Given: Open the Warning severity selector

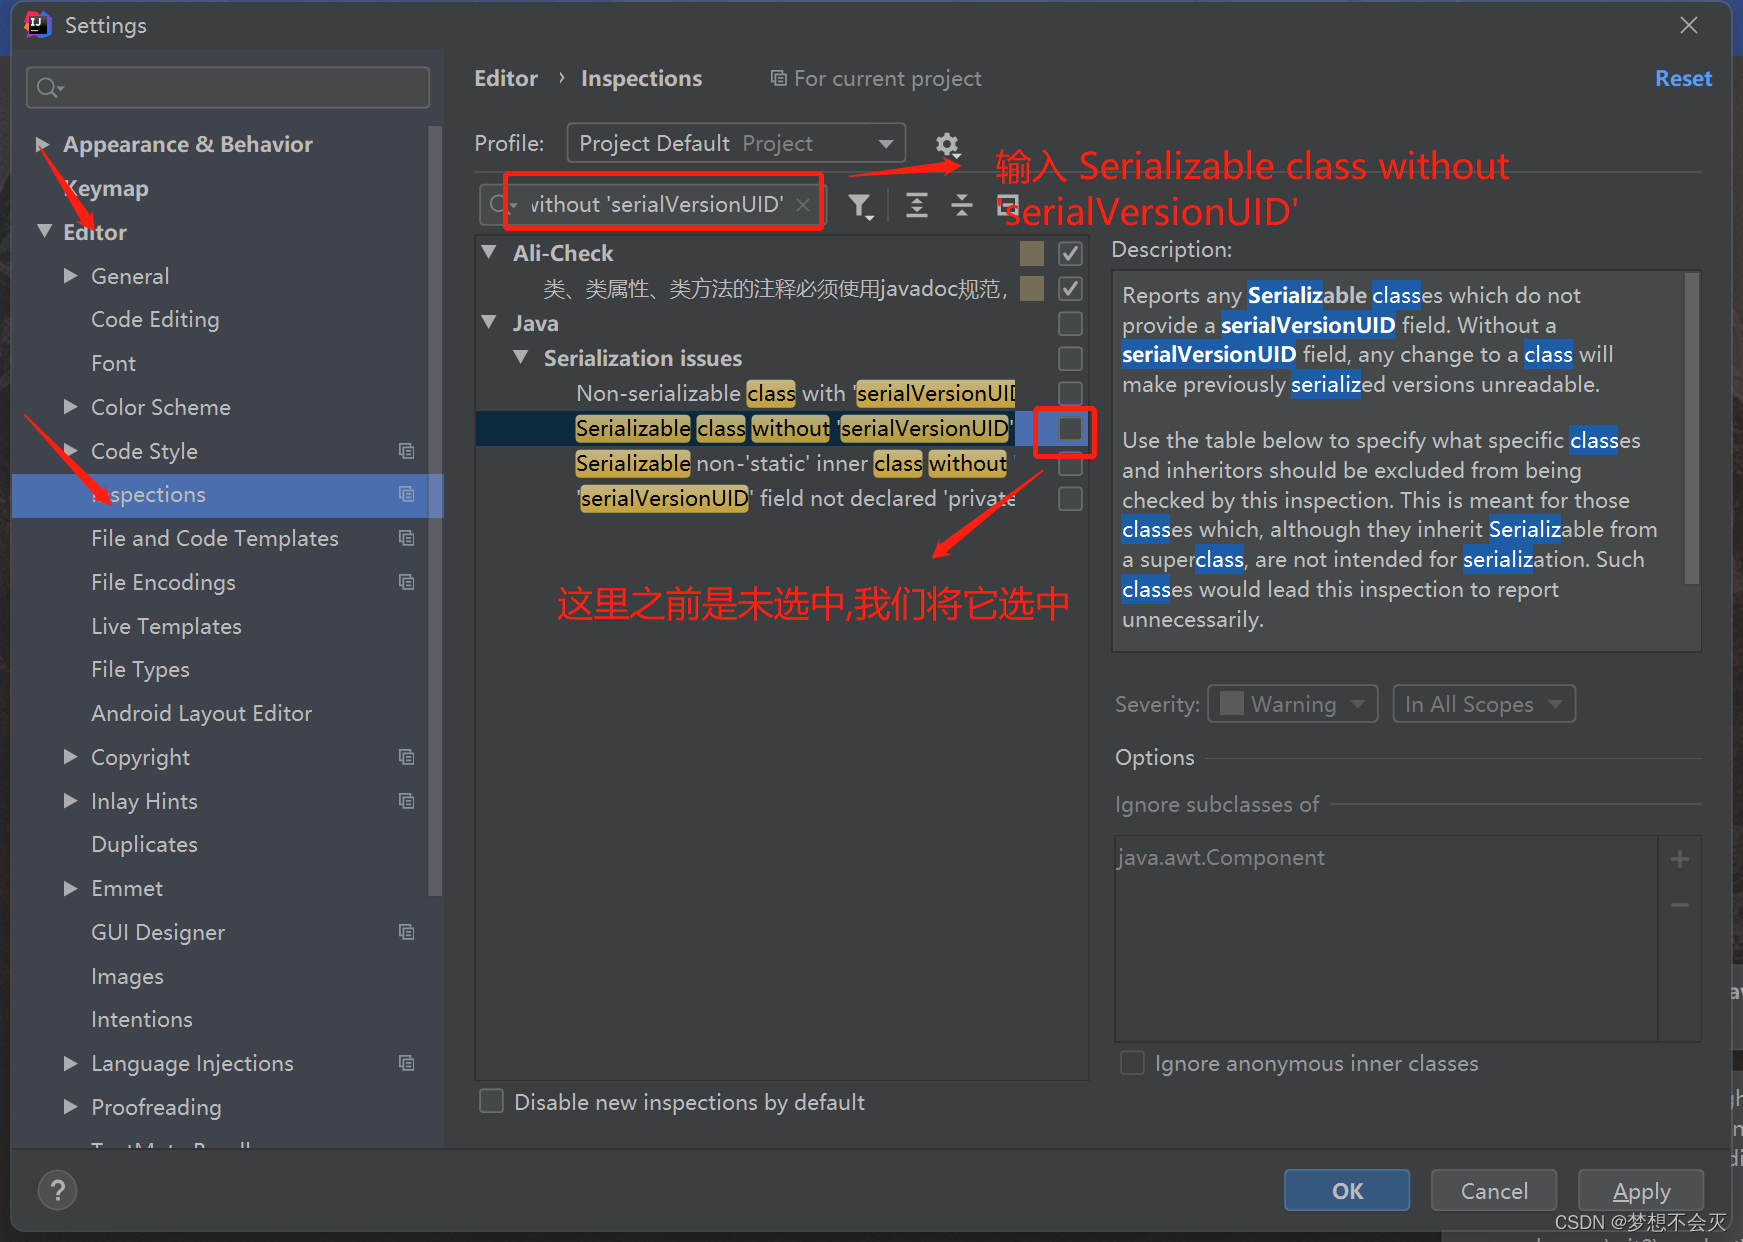Looking at the screenshot, I should [1292, 703].
